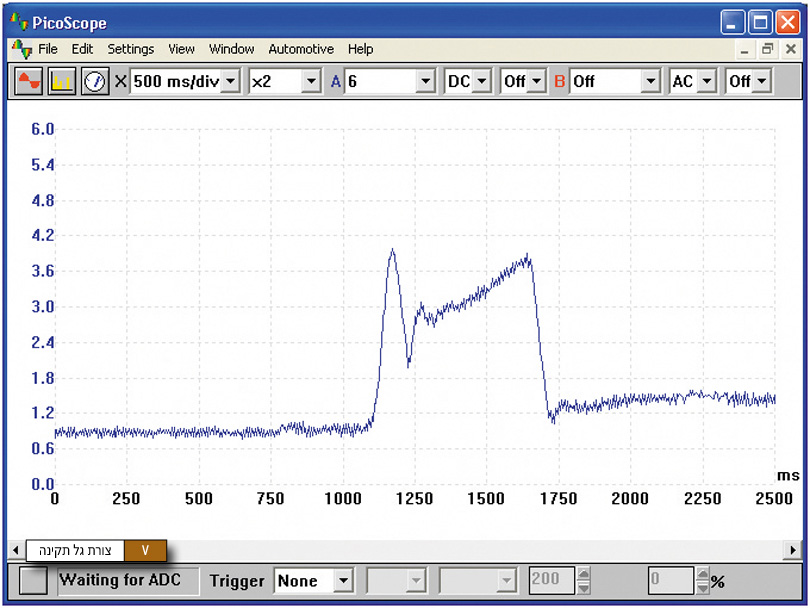Click the meter gauge icon

click(95, 81)
